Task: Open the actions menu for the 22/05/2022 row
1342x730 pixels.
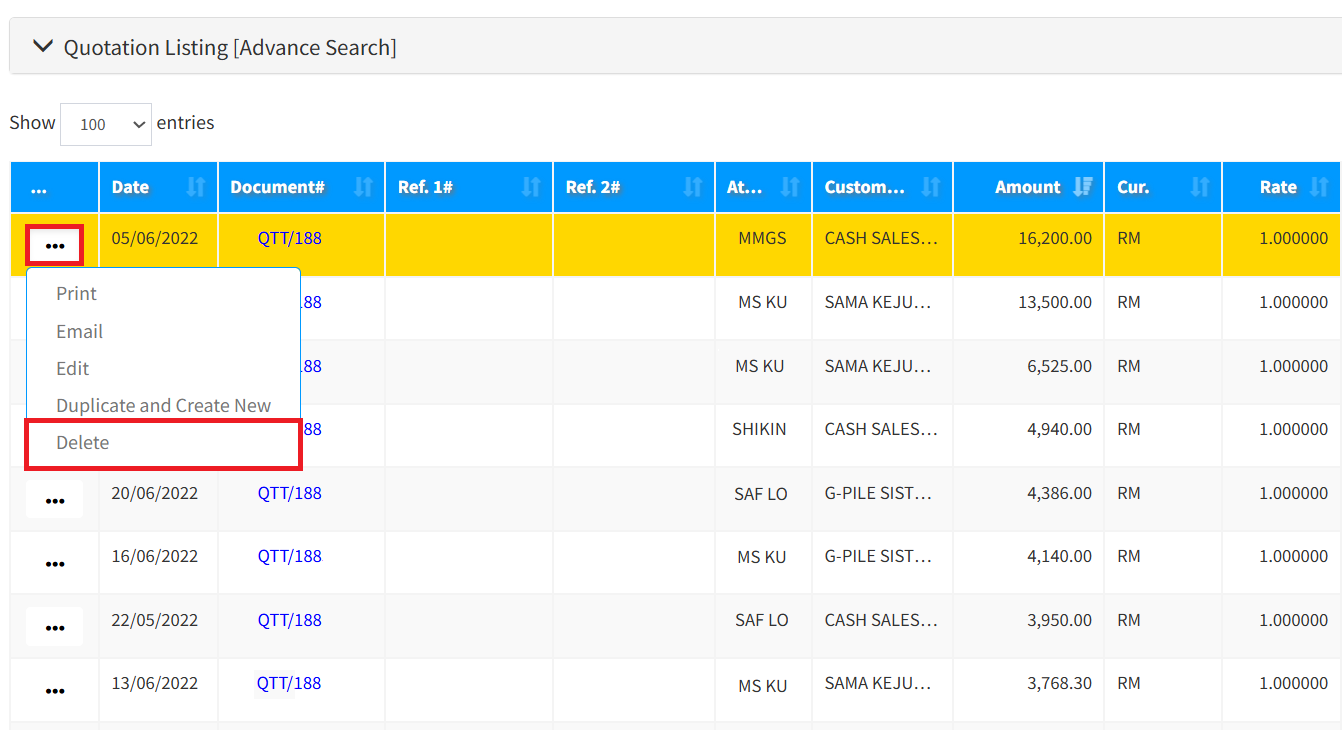Action: click(x=55, y=627)
